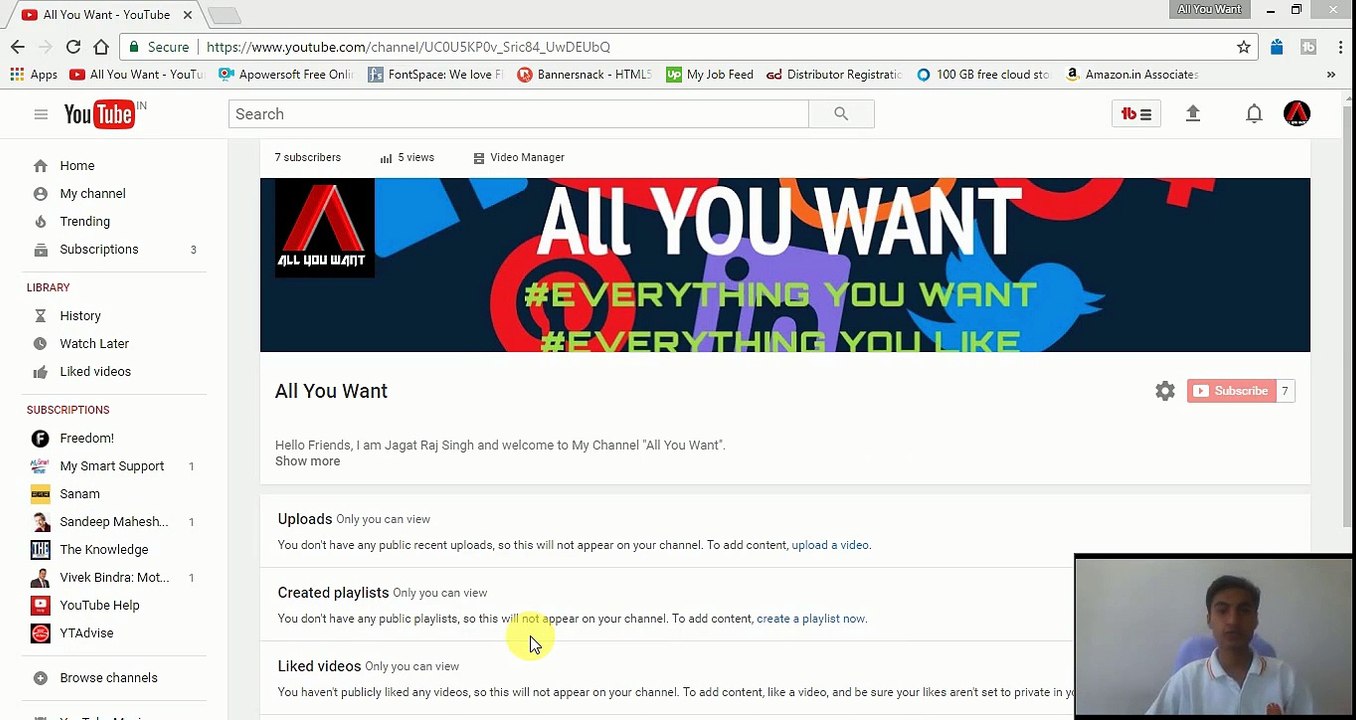Focus the YouTube search box

[518, 114]
